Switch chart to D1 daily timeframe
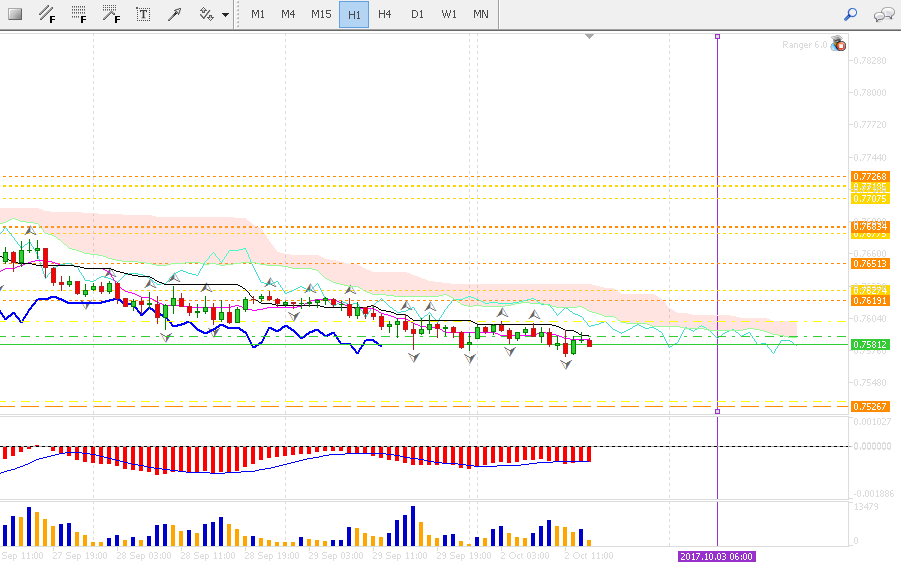The image size is (901, 565). 417,14
